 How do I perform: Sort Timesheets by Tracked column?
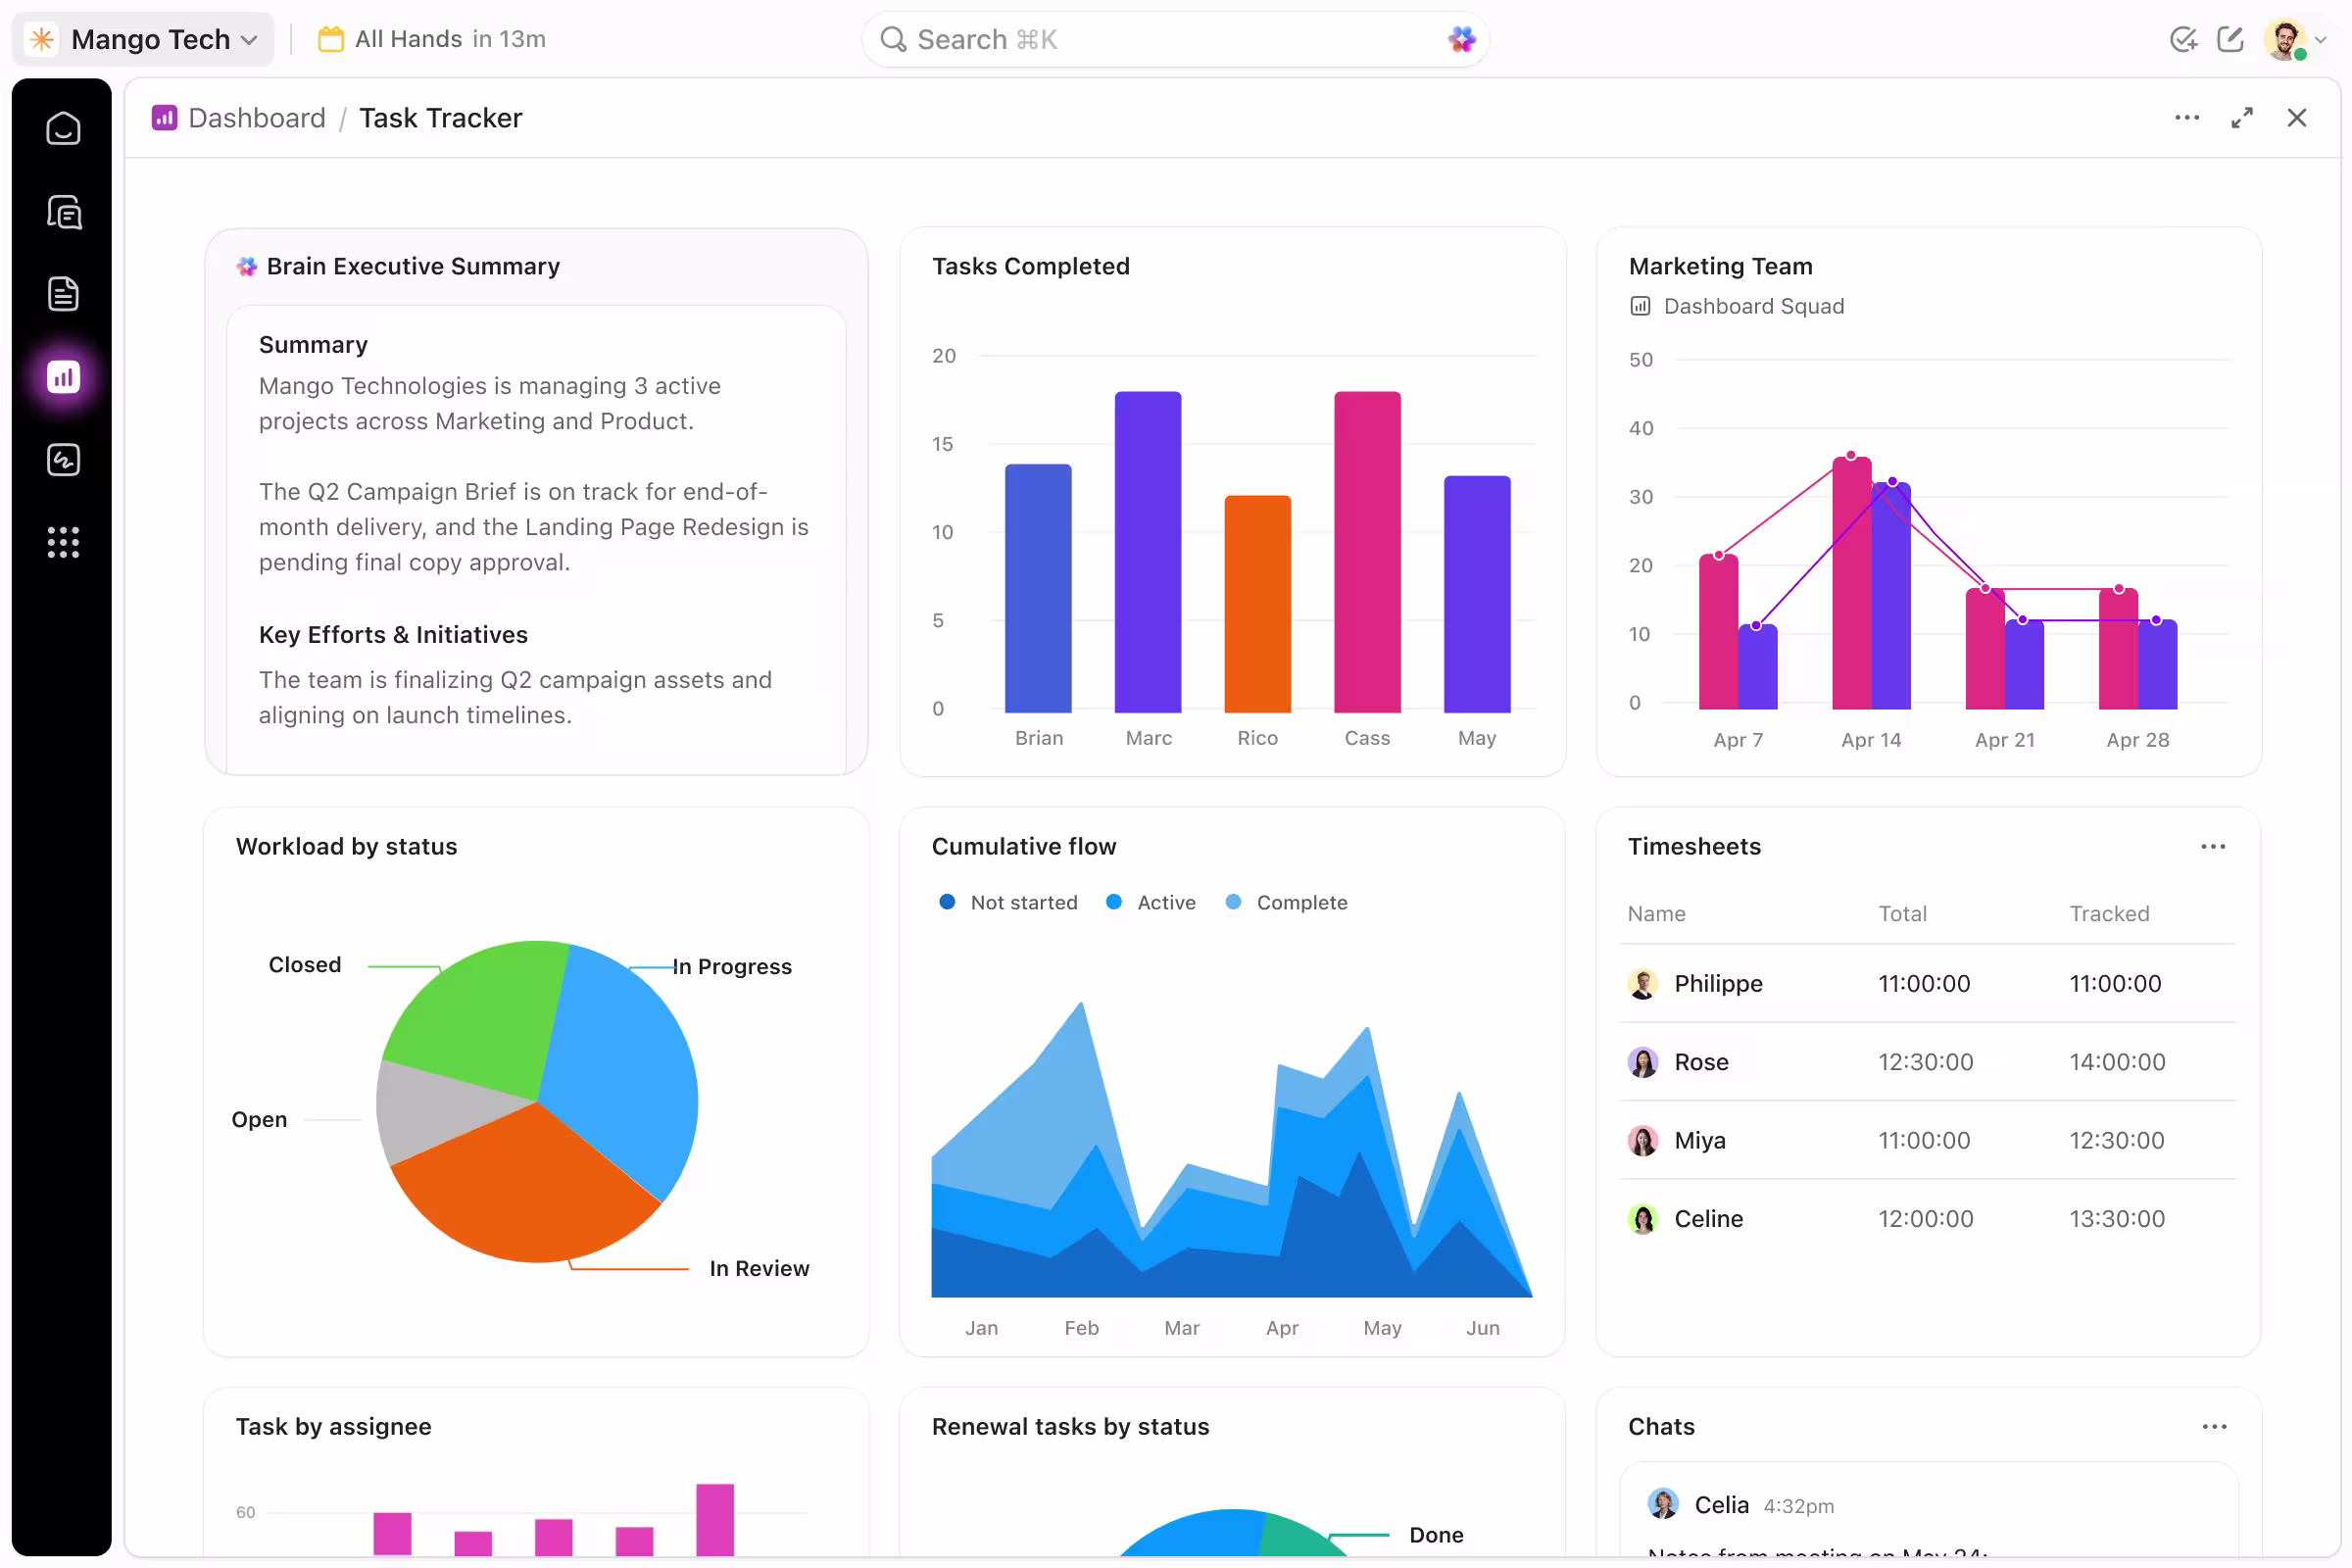[2109, 914]
